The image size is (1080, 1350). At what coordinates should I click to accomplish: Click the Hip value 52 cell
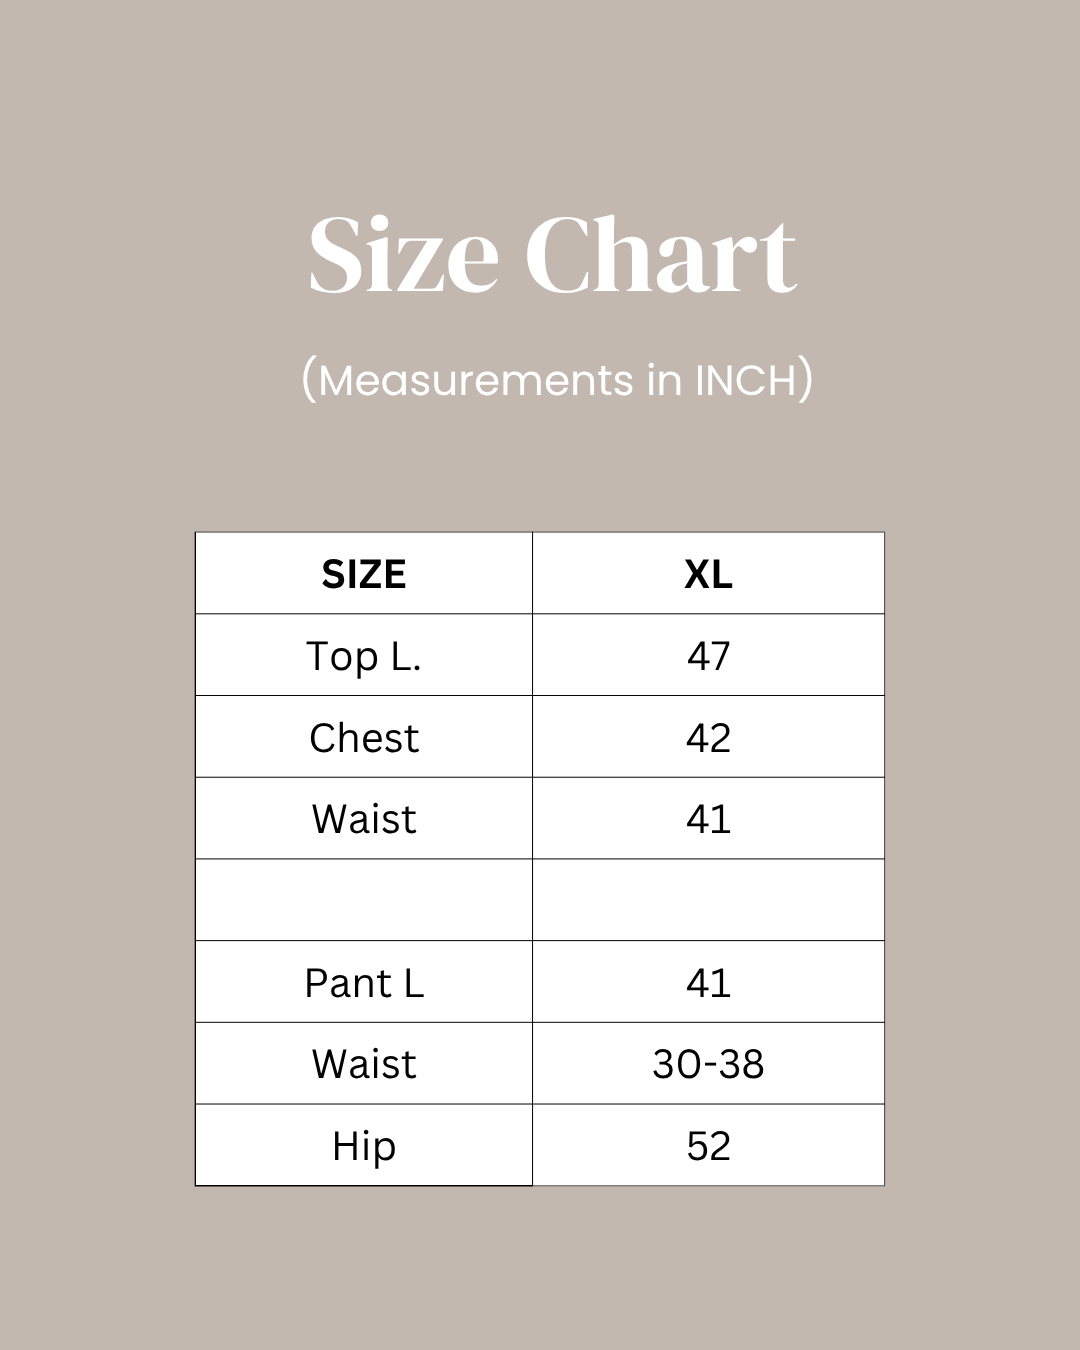(x=709, y=1146)
